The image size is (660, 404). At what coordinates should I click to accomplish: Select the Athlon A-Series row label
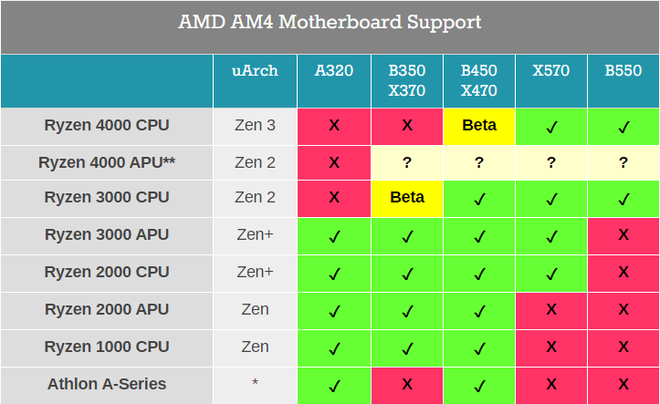pyautogui.click(x=107, y=384)
